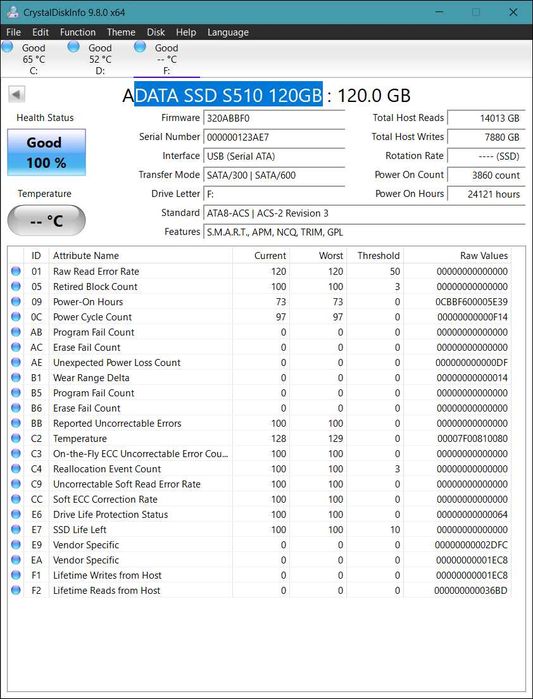Go to previous disk with arrow button
533x699 pixels.
16,95
